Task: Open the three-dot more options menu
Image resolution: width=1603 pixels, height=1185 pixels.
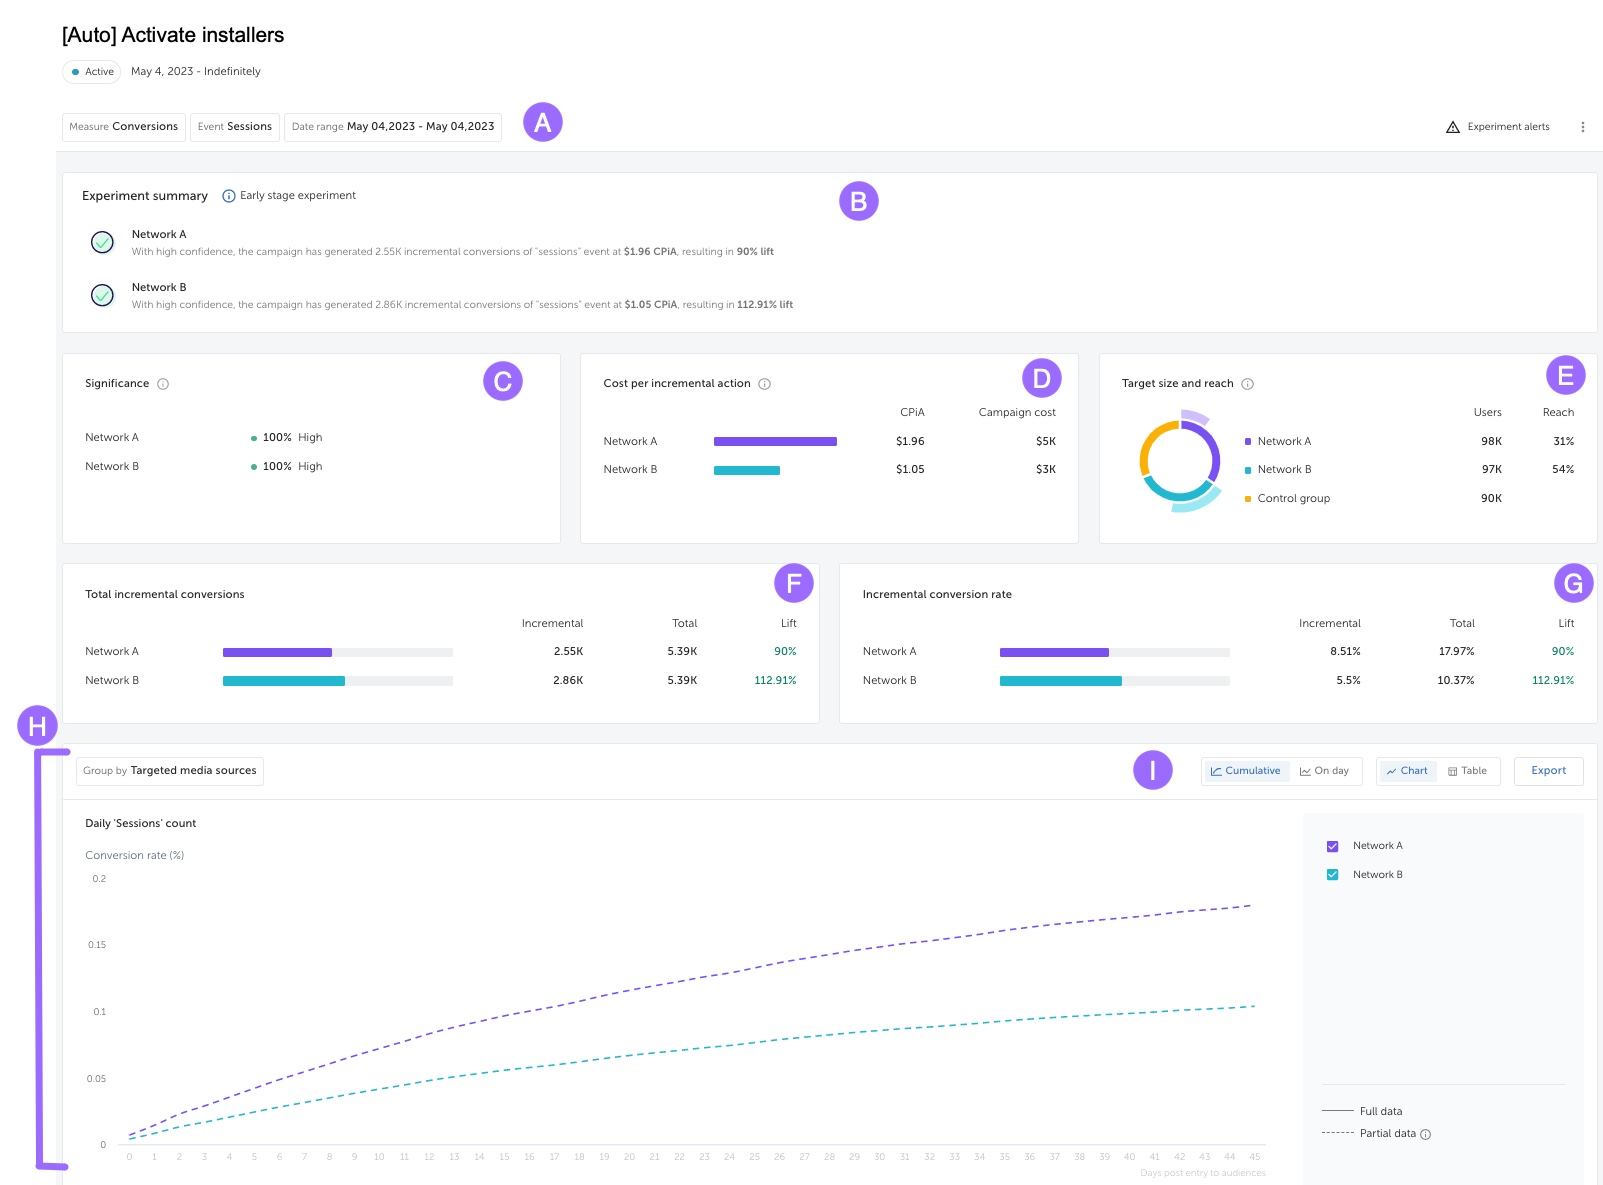Action: click(x=1582, y=127)
